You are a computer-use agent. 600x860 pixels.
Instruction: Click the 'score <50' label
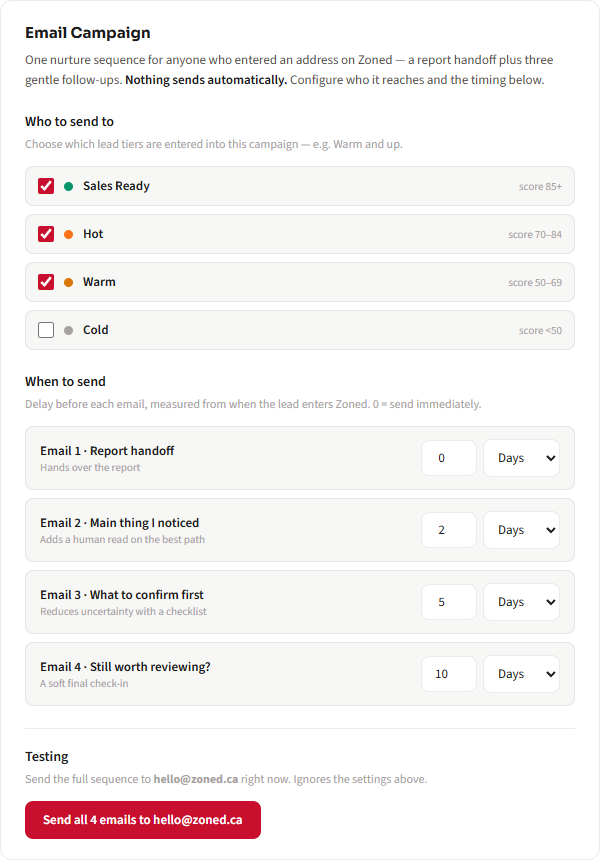540,330
